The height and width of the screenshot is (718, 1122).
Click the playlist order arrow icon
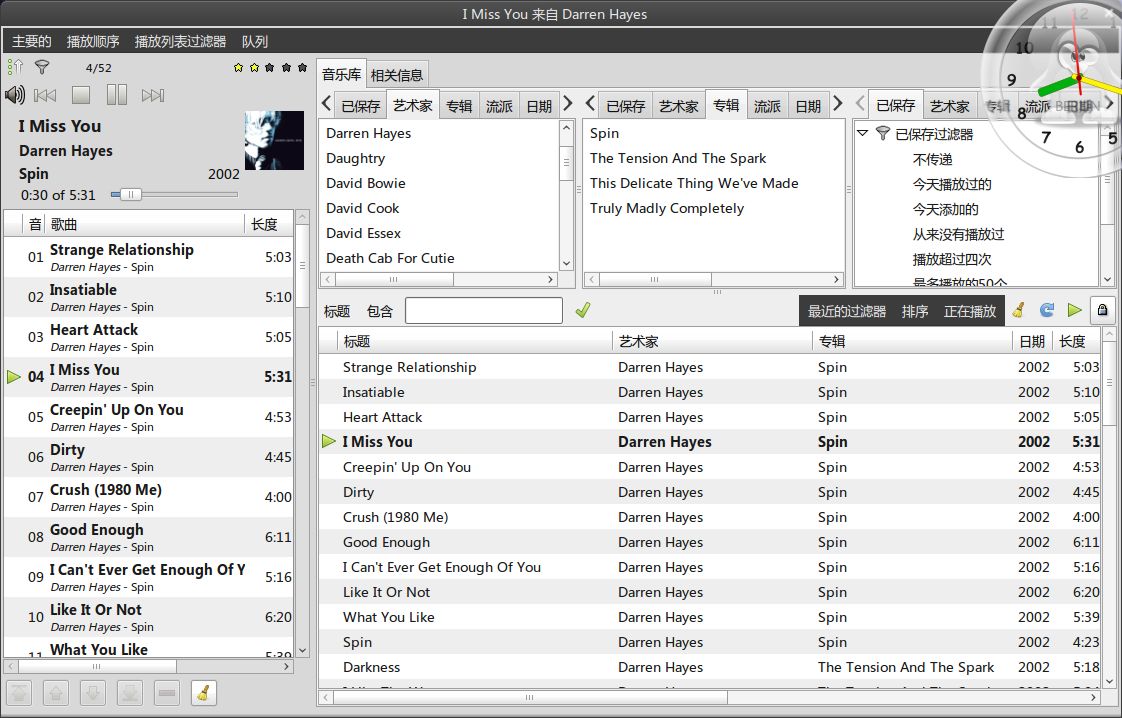point(15,67)
